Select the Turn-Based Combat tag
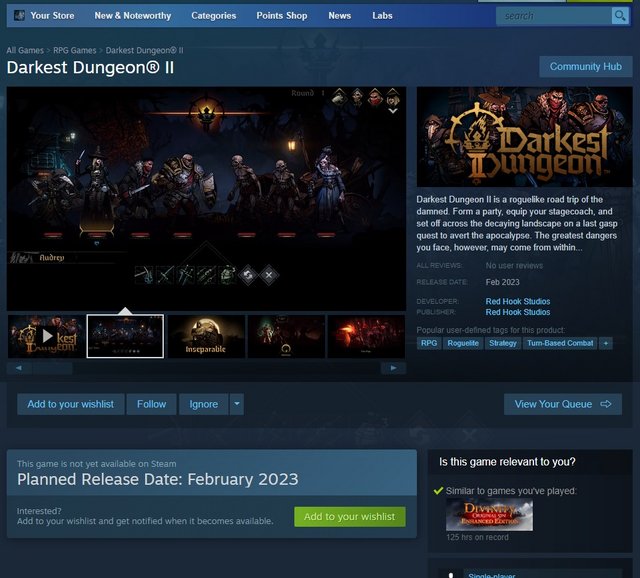The width and height of the screenshot is (640, 578). point(560,343)
